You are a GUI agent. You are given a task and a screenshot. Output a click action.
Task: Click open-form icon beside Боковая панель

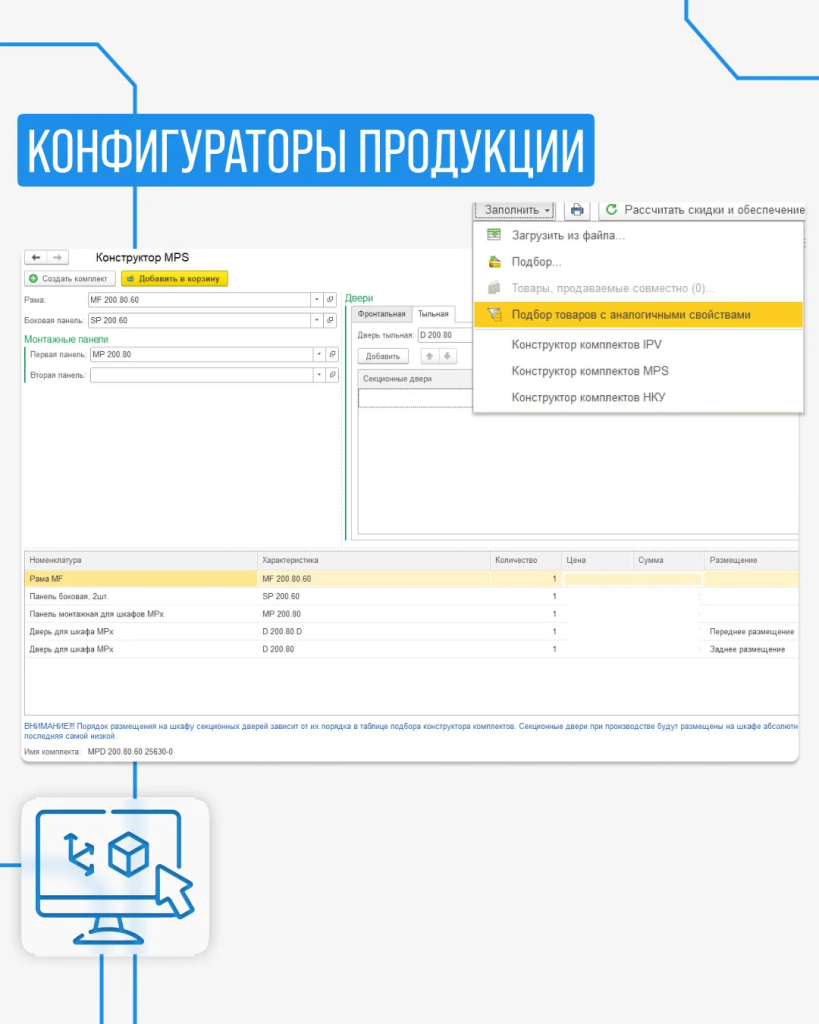point(330,320)
